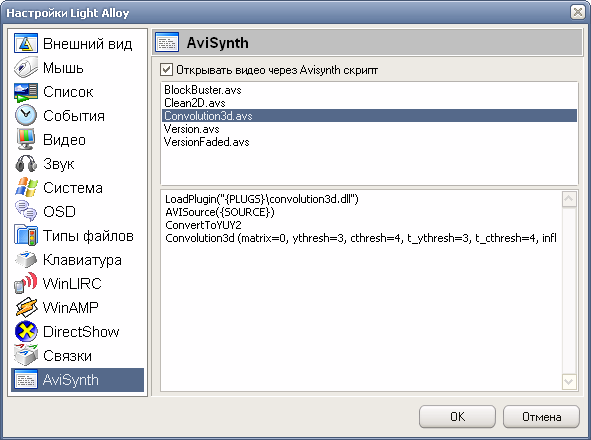Click the DirectShow icon
The image size is (591, 440).
click(x=26, y=331)
